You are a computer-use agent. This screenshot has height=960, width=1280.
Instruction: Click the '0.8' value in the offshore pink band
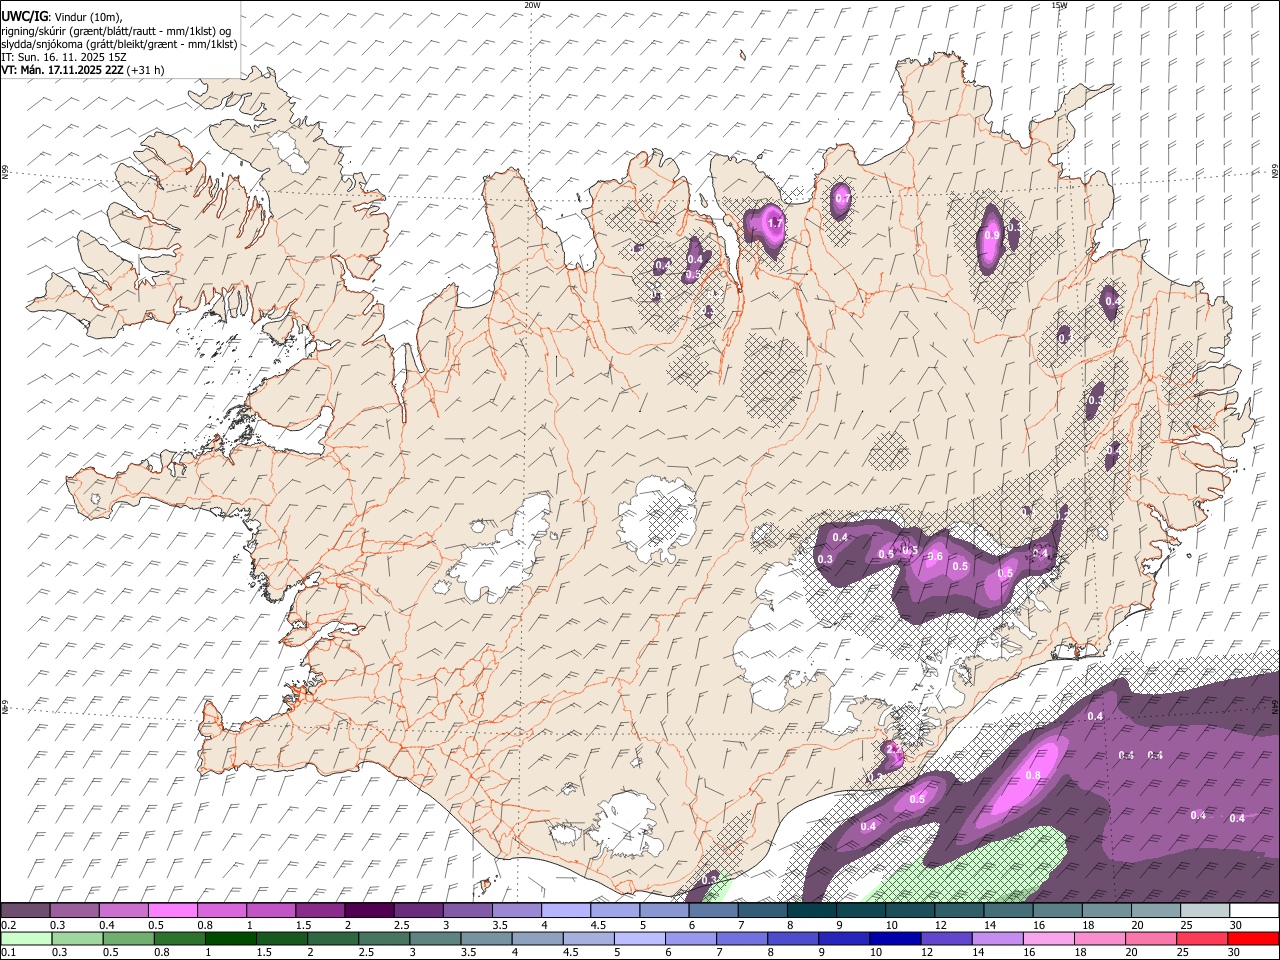click(1033, 775)
